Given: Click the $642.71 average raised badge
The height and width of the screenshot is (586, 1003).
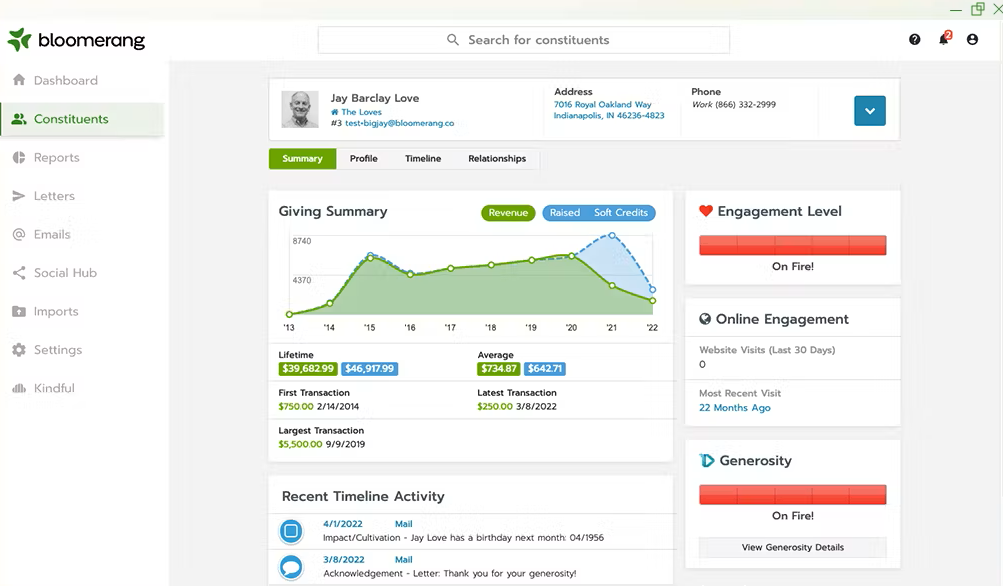Looking at the screenshot, I should click(544, 368).
